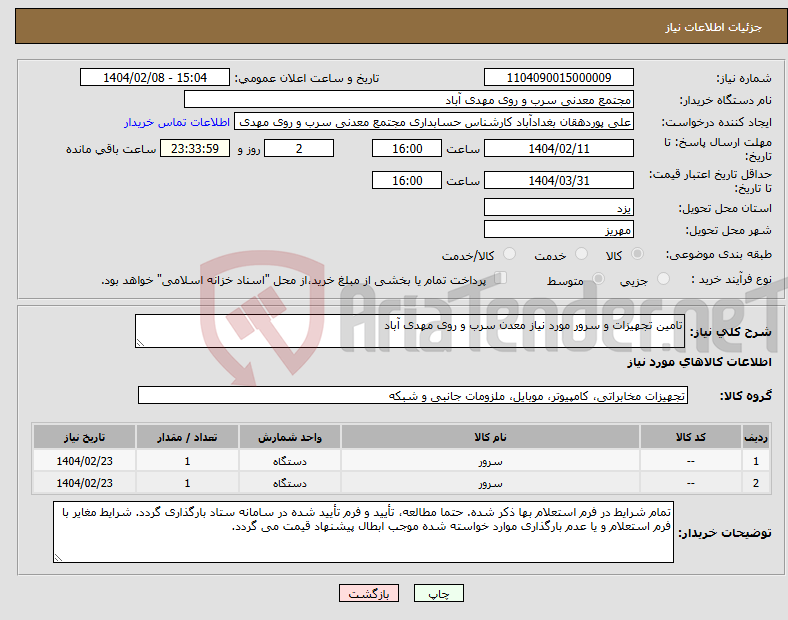Click the delivery province field یزد
Viewport: 788px width, 620px height.
click(x=558, y=207)
